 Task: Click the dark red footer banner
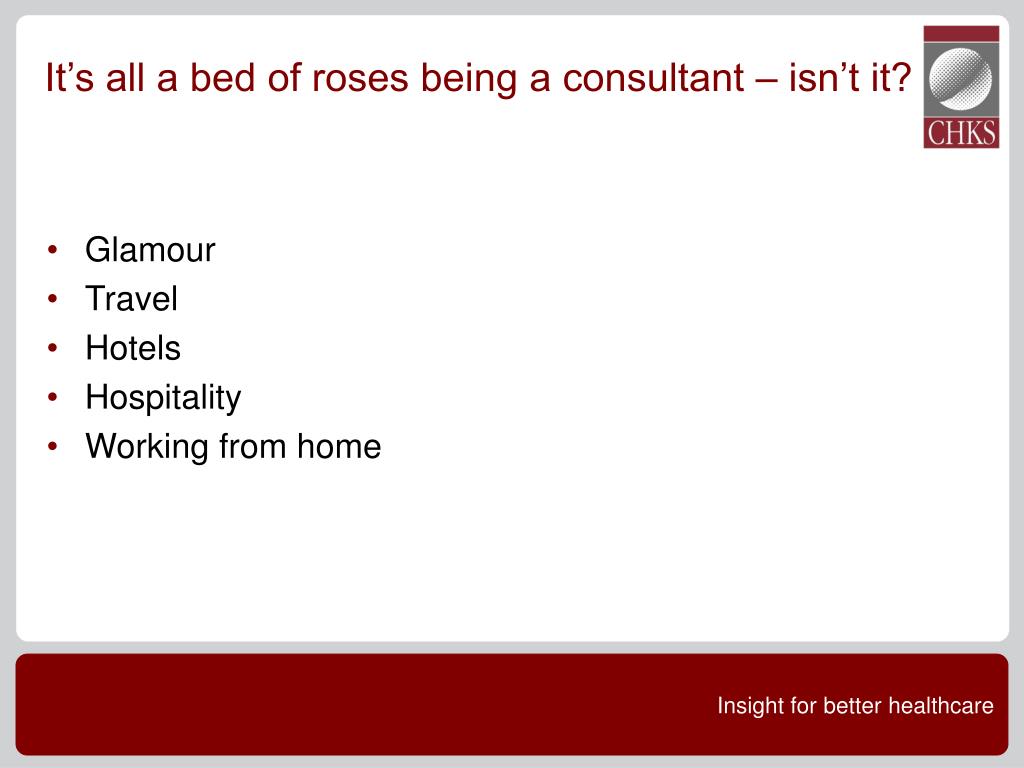[512, 705]
